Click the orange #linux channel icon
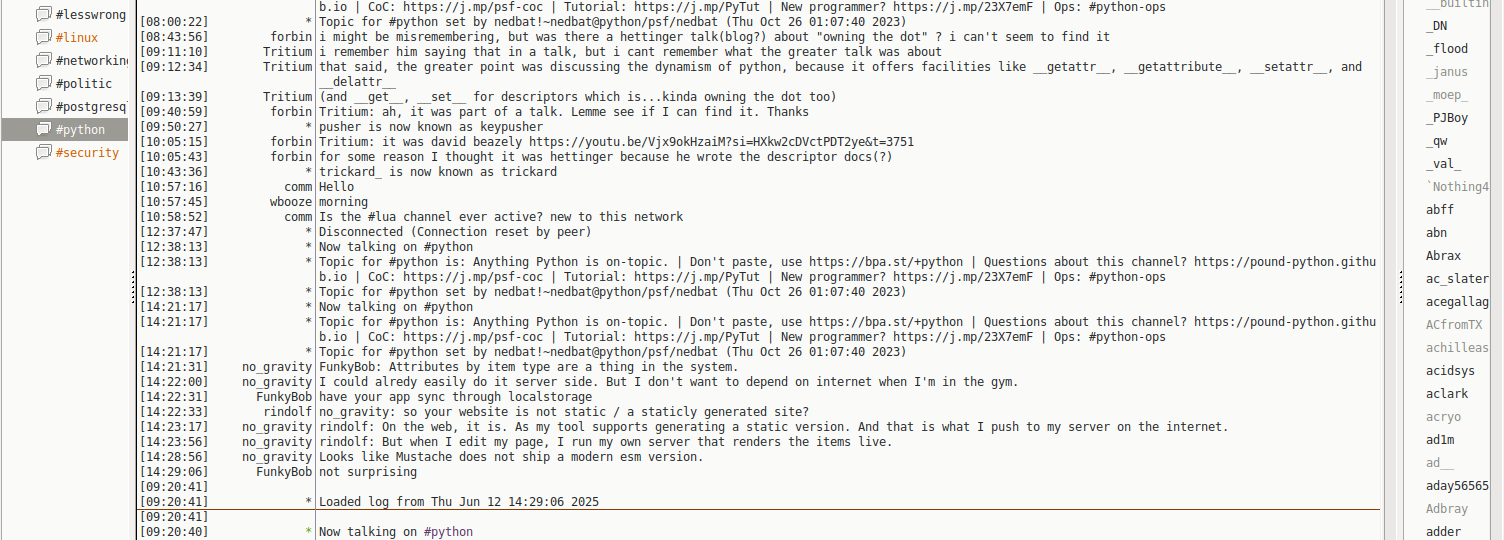The height and width of the screenshot is (540, 1504). coord(43,37)
